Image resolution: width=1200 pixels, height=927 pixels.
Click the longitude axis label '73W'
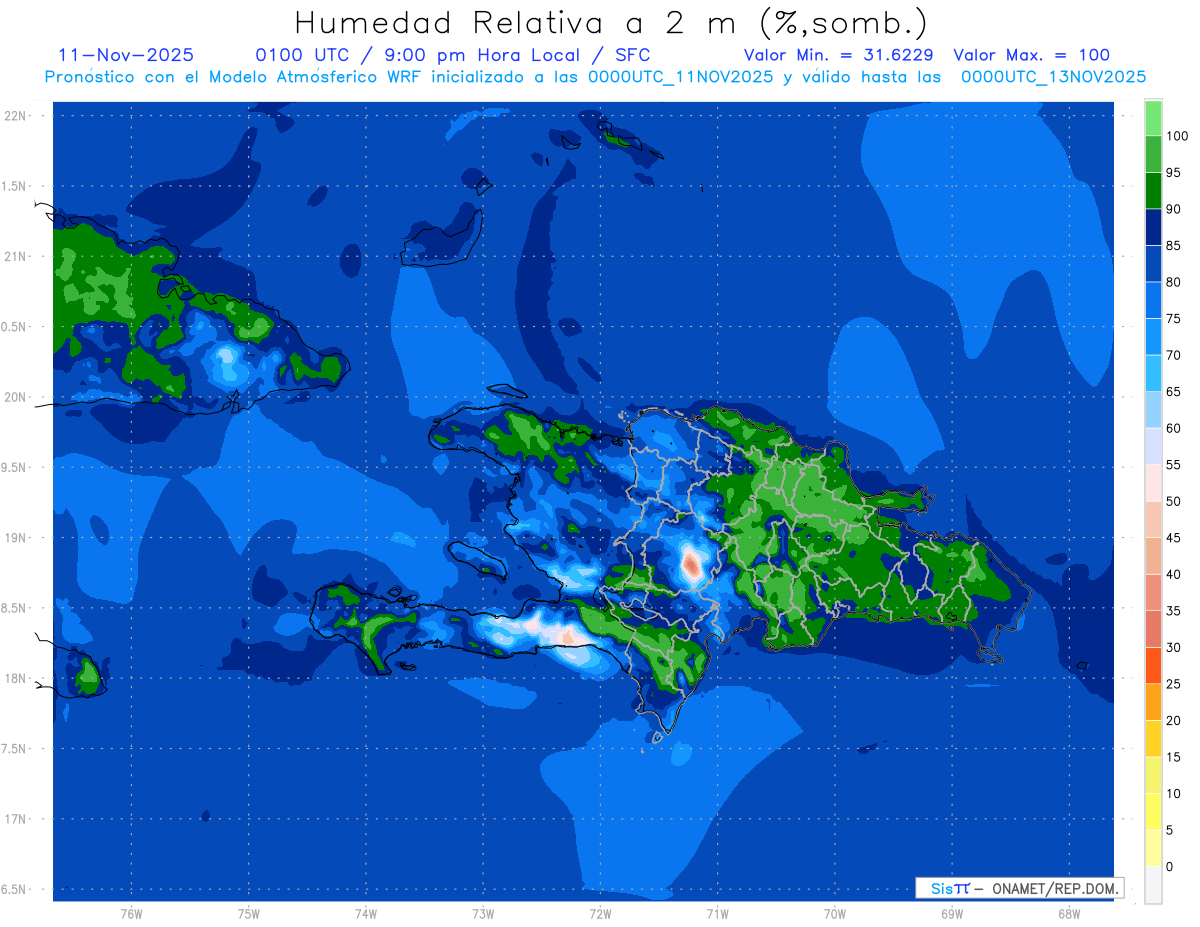[483, 914]
